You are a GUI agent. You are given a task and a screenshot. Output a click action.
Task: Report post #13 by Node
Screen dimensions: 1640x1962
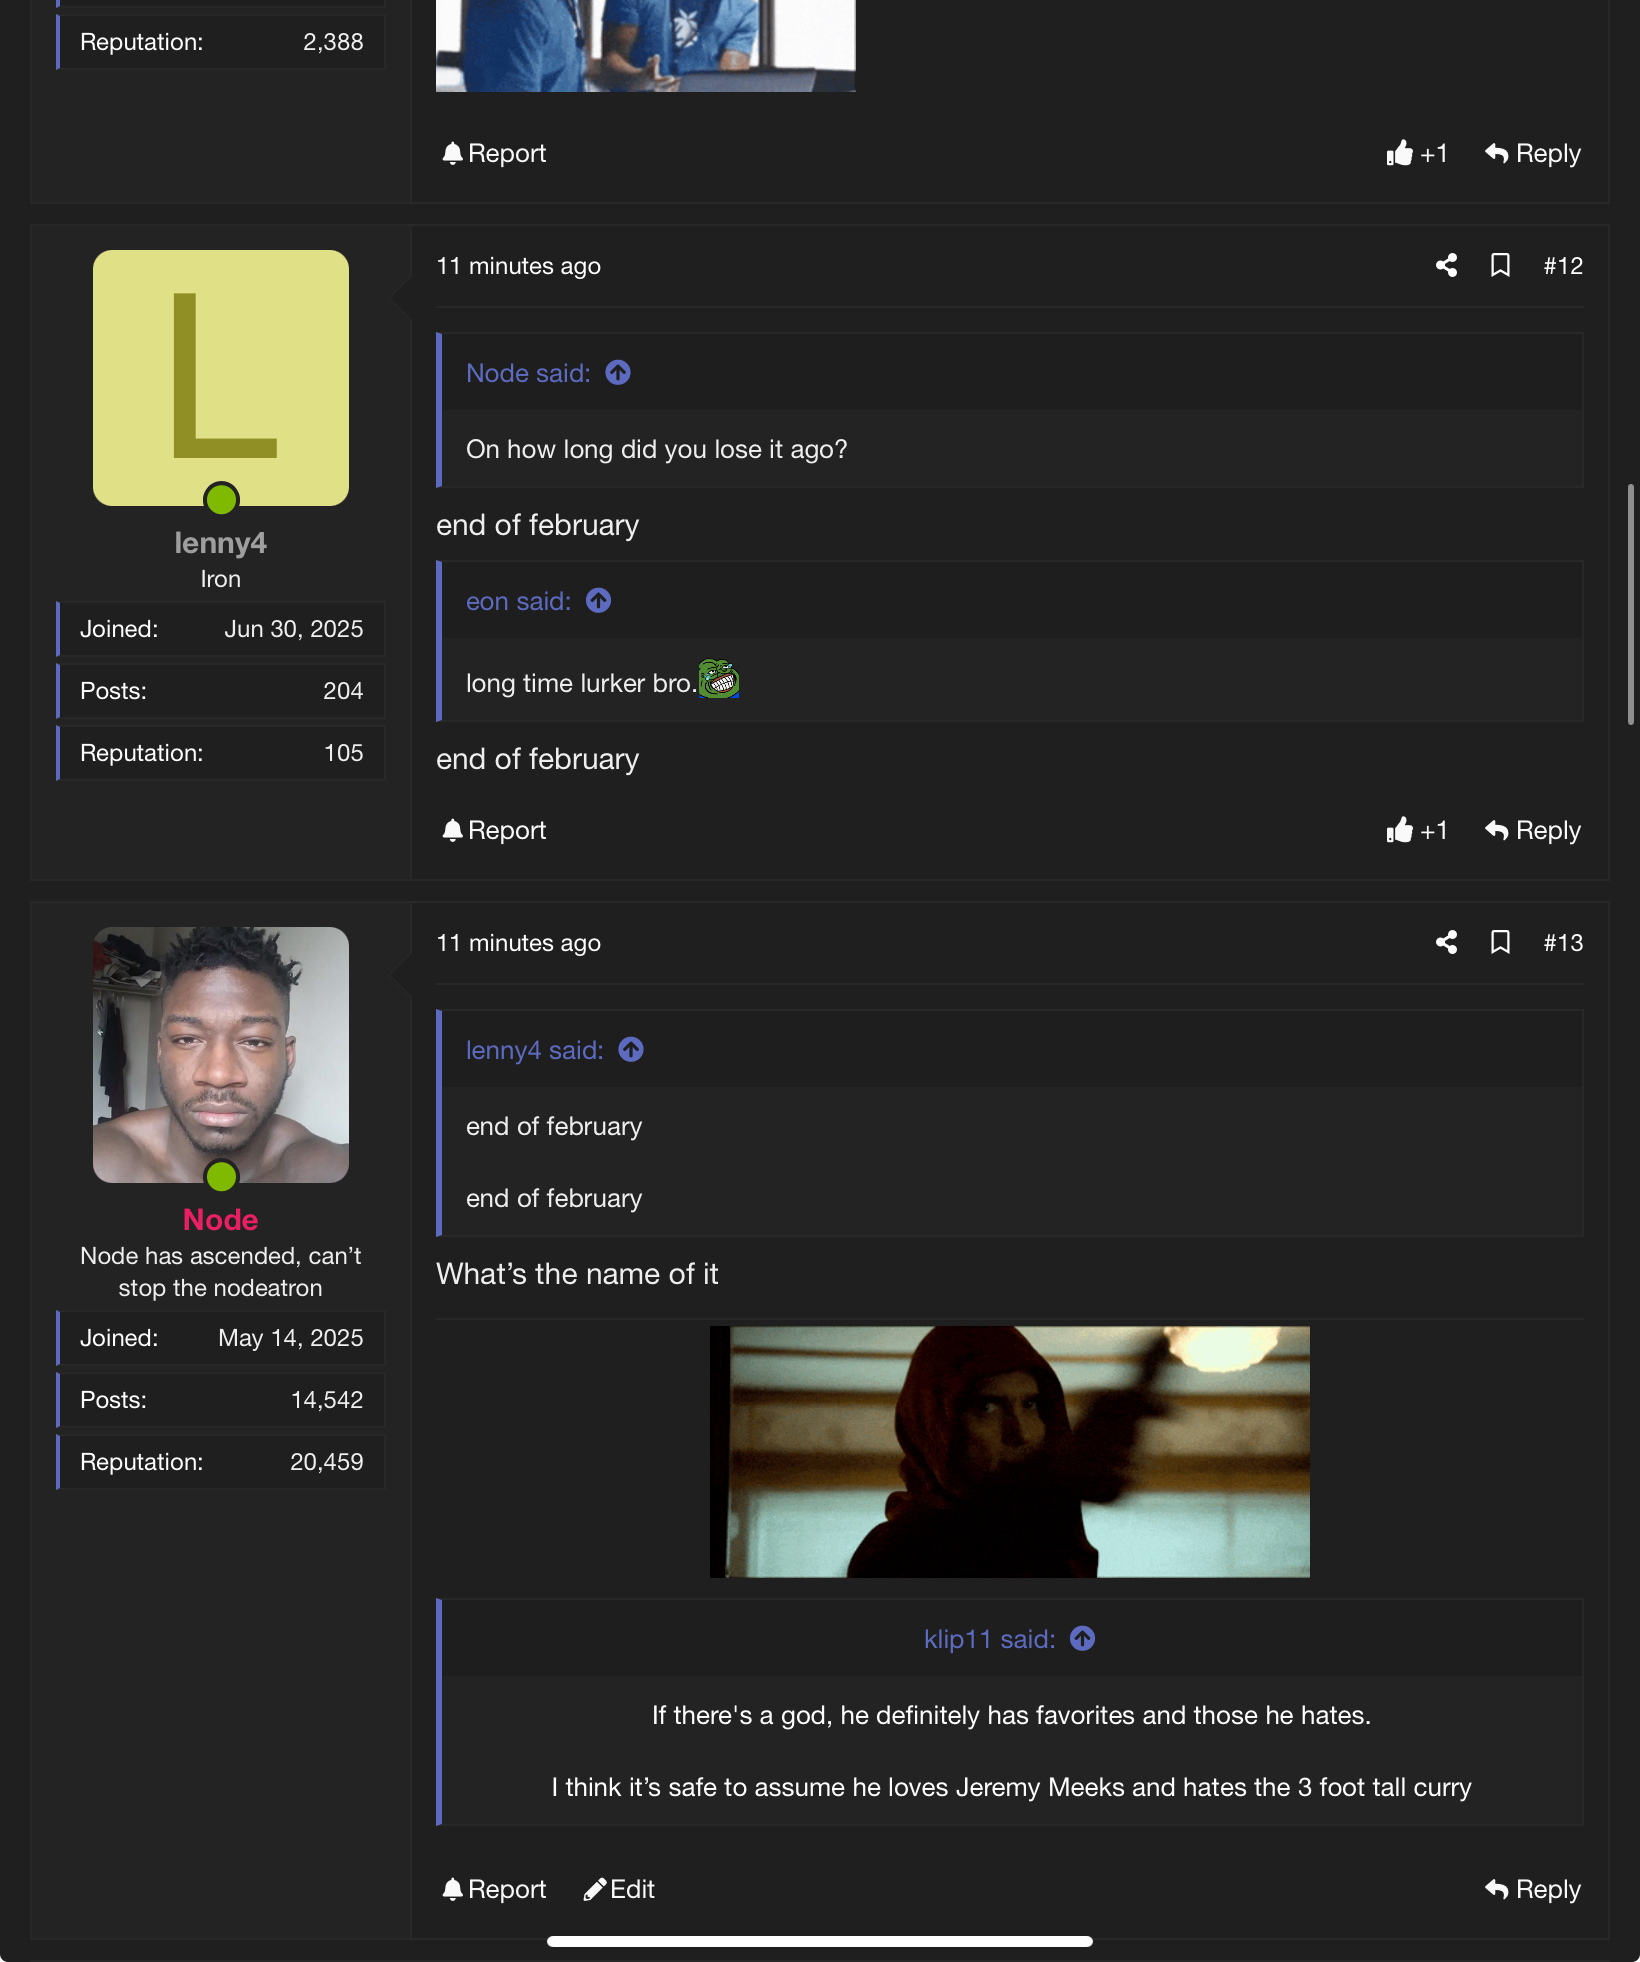tap(494, 1889)
